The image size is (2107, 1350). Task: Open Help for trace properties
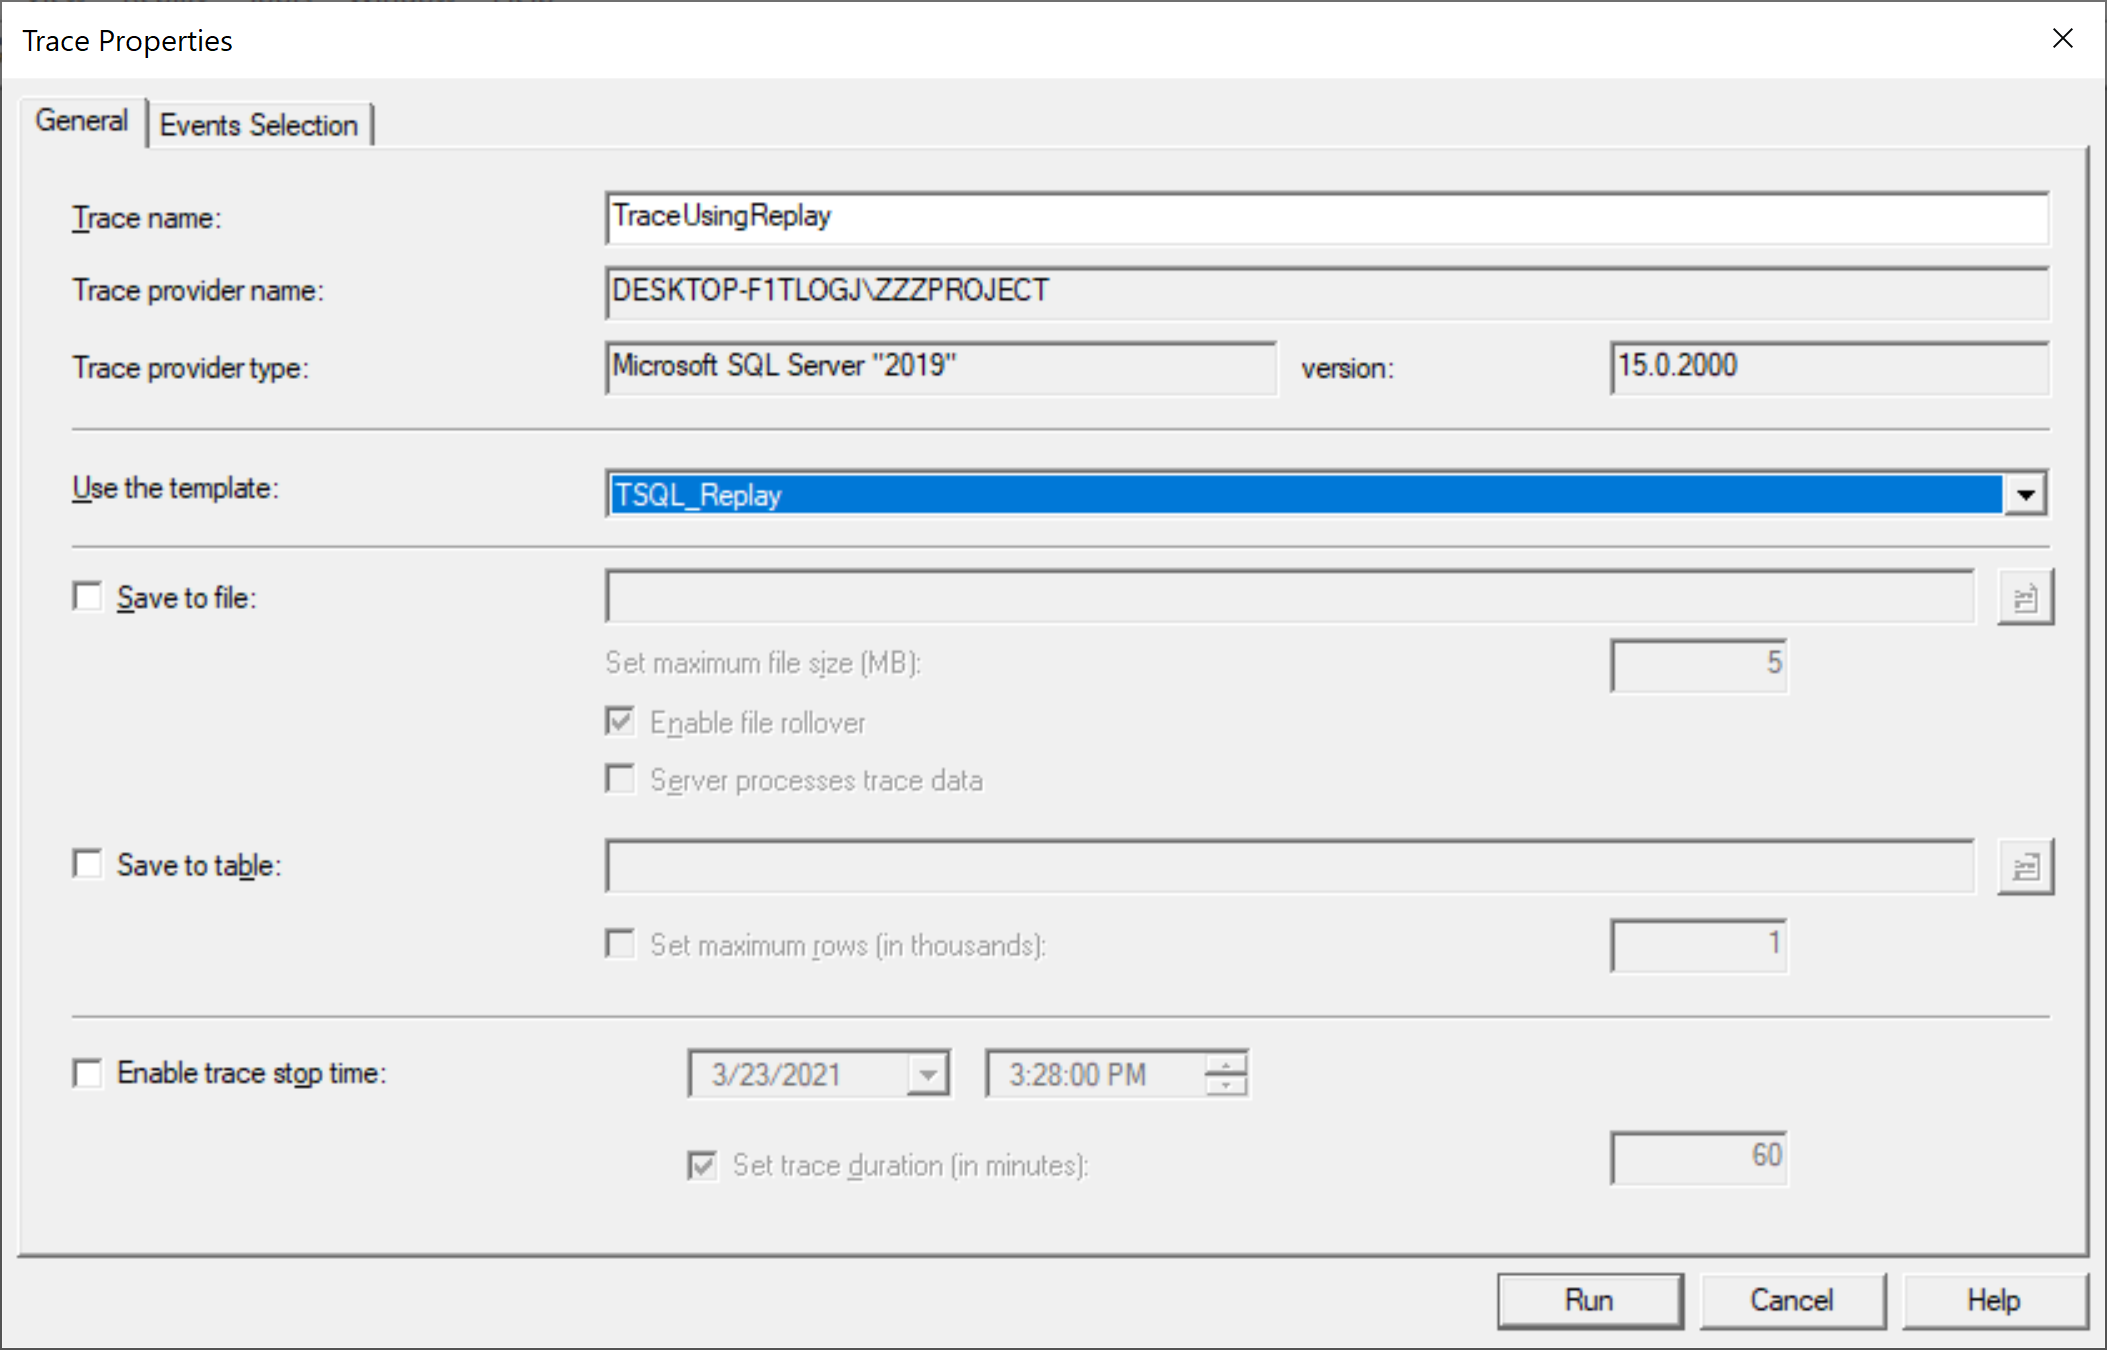[1993, 1300]
